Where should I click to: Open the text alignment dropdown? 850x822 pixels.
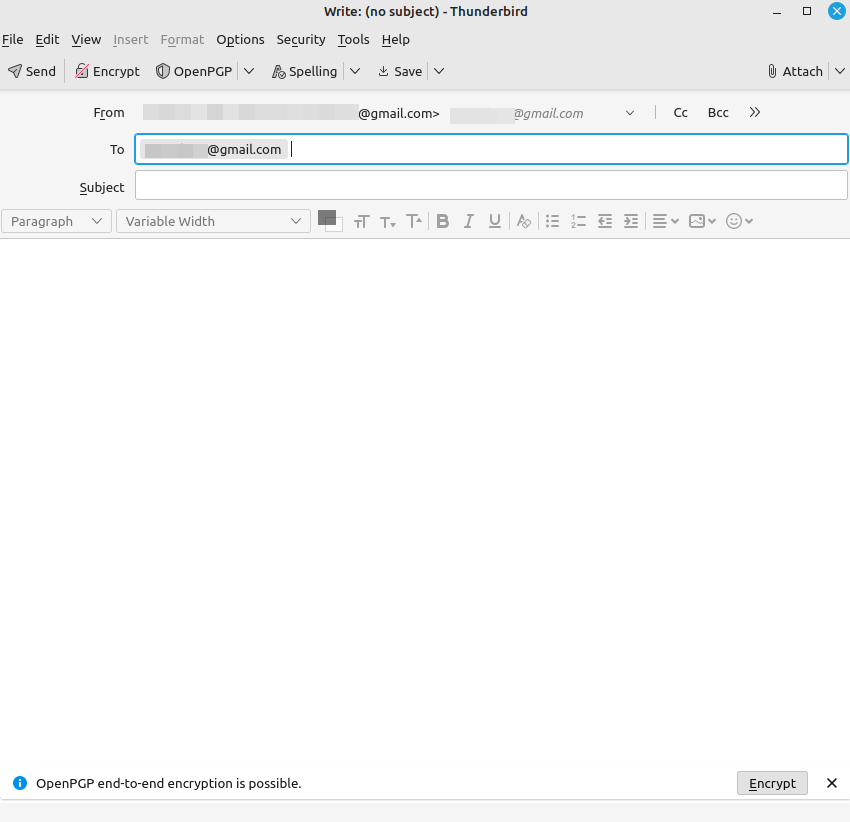(666, 221)
